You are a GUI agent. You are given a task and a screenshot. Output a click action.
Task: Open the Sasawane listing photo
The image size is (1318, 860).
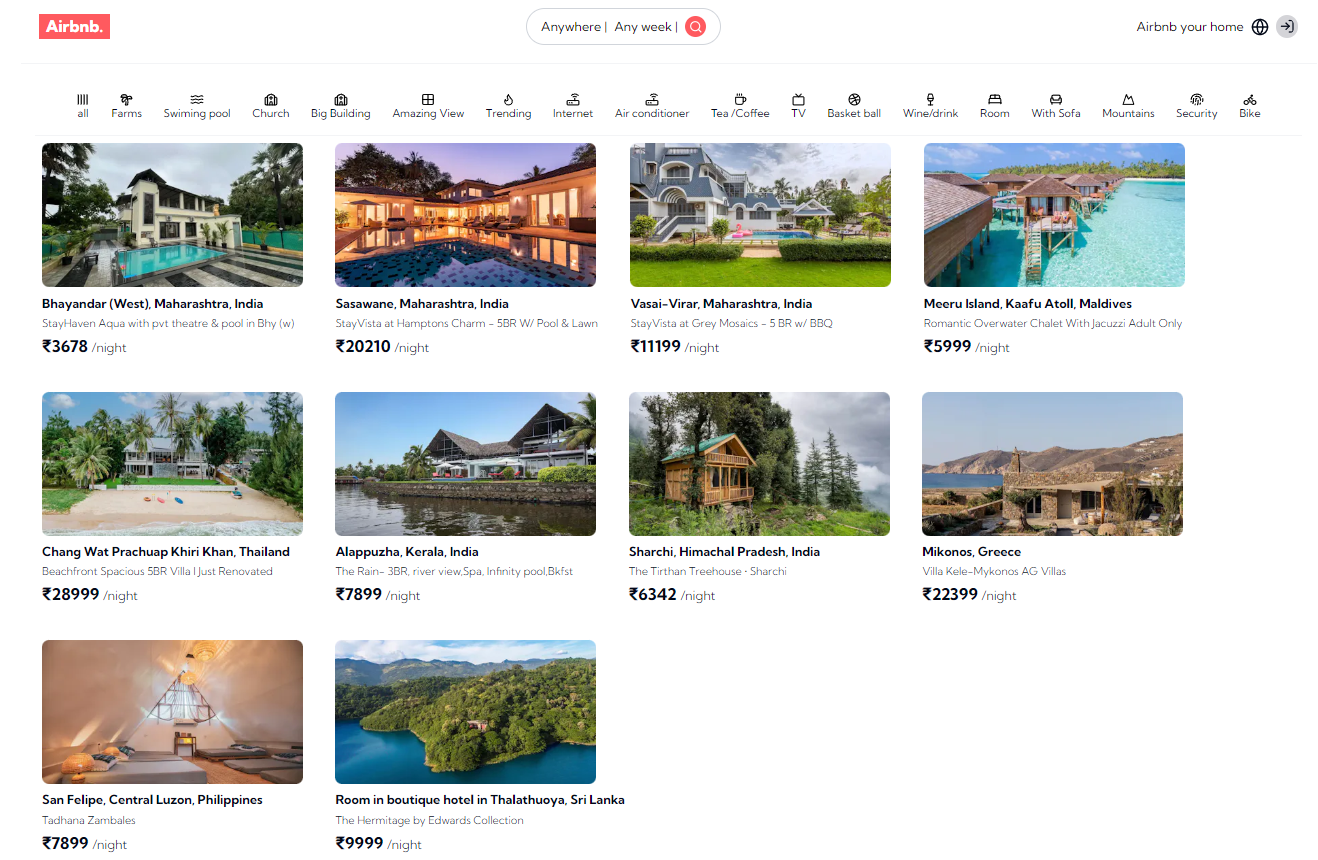[465, 215]
